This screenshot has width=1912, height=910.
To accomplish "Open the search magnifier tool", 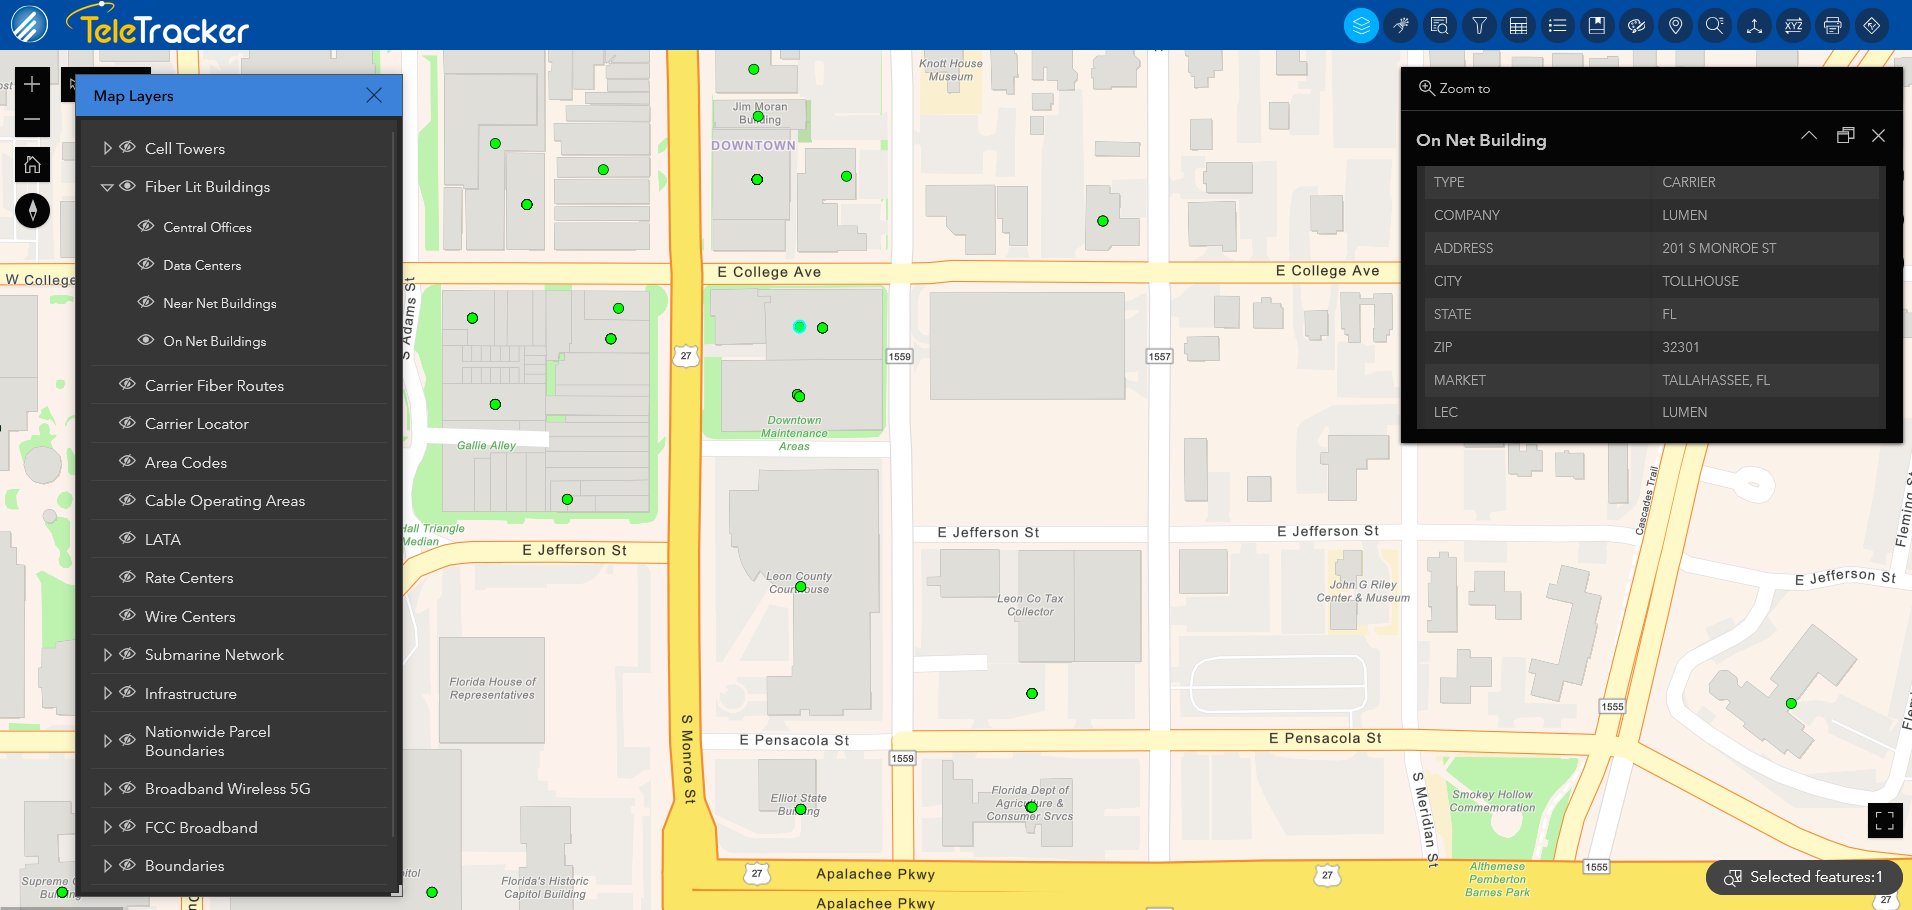I will (x=1714, y=25).
